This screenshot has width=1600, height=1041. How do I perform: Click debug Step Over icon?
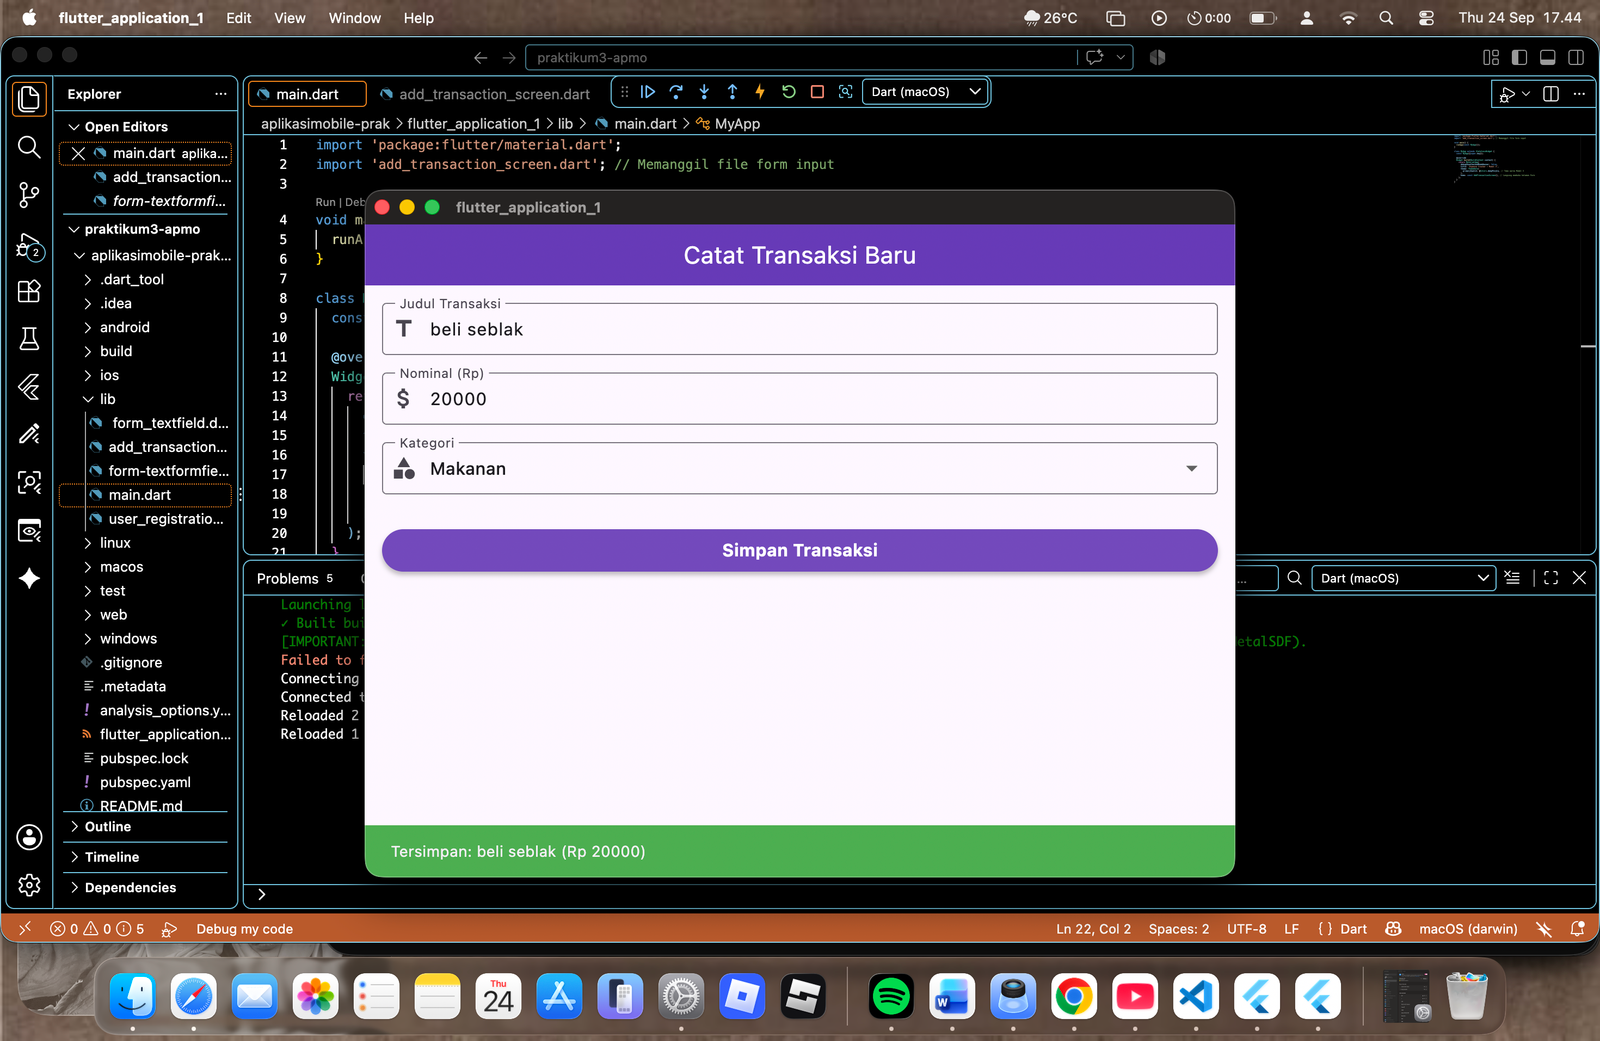click(676, 92)
